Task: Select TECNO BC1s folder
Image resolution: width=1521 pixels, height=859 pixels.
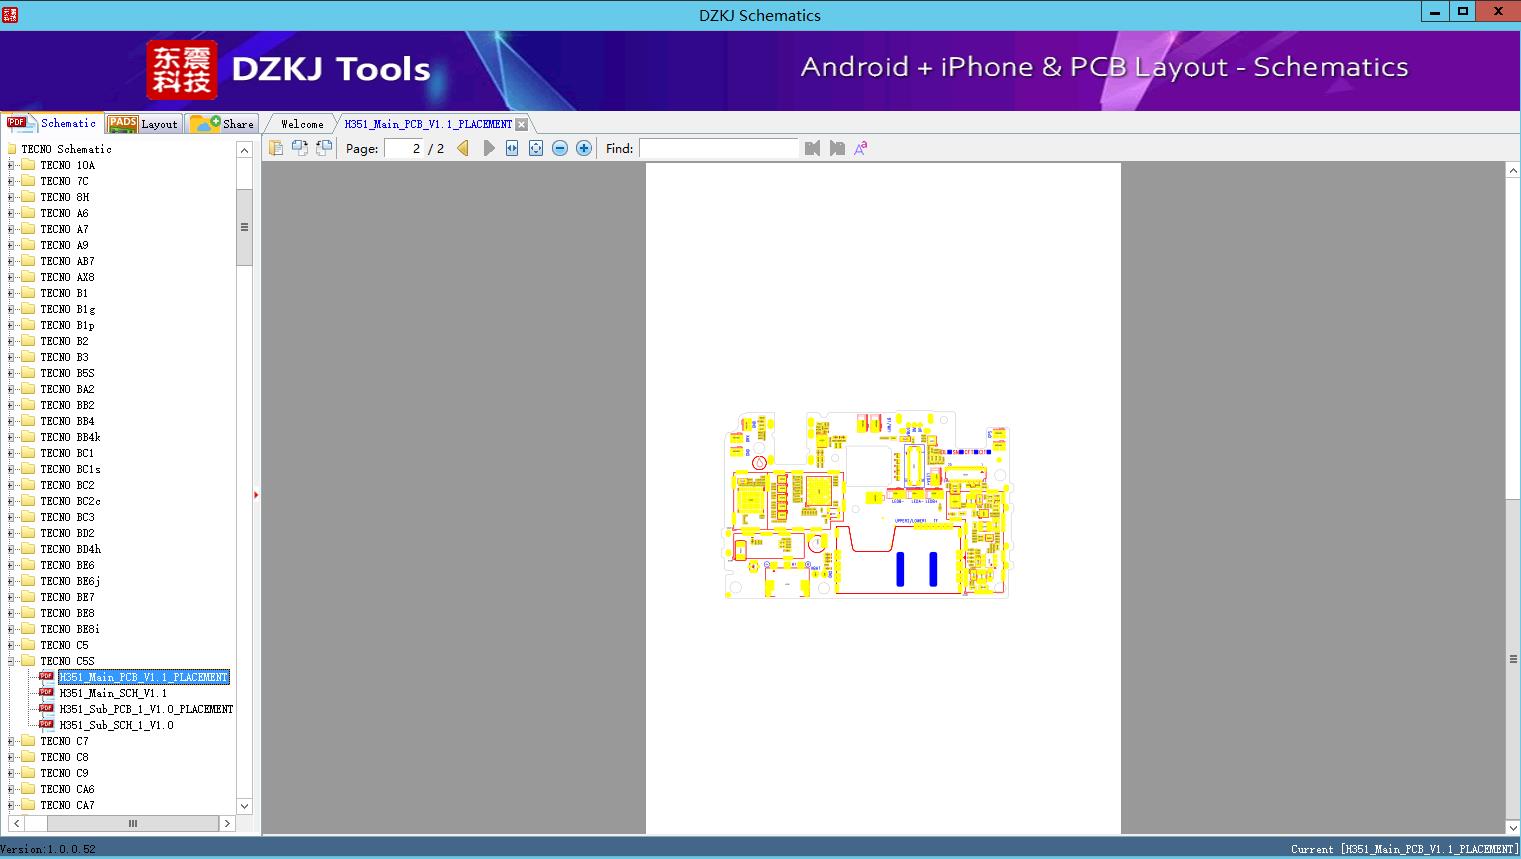Action: point(70,469)
